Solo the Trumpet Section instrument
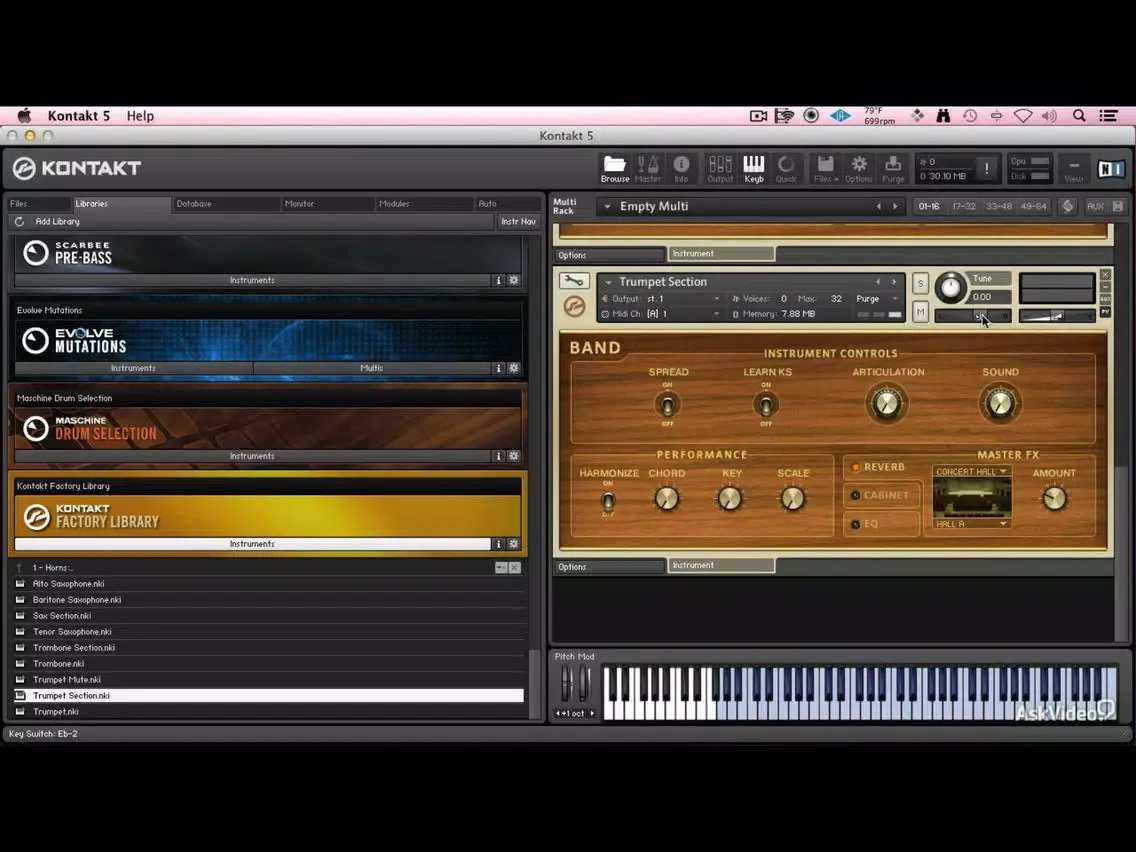This screenshot has width=1136, height=852. [x=920, y=283]
